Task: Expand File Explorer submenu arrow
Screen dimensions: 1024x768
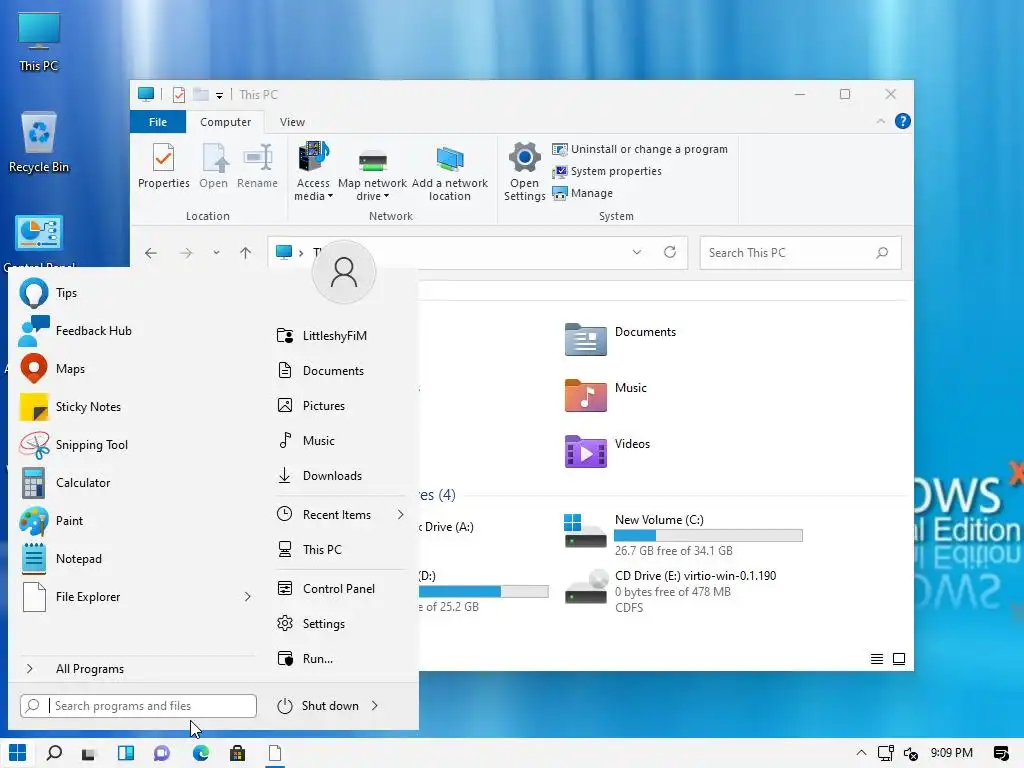Action: pyautogui.click(x=248, y=596)
